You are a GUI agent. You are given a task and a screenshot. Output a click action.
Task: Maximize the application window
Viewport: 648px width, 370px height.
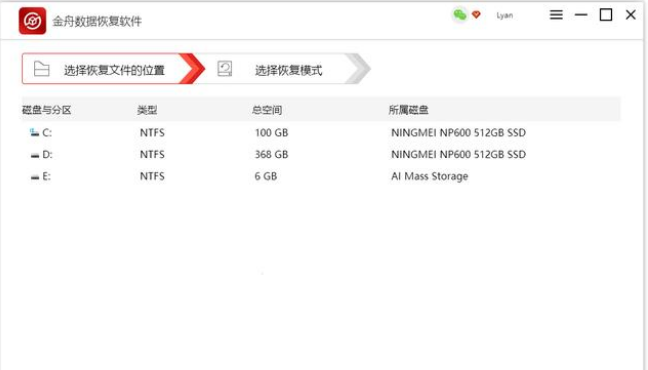[x=606, y=15]
